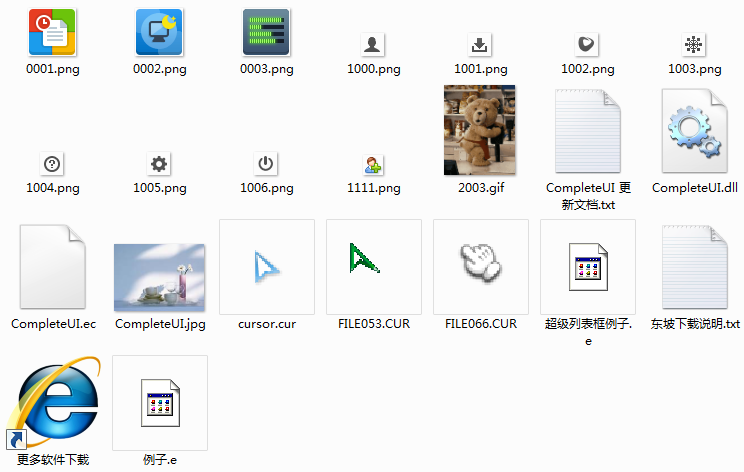The width and height of the screenshot is (744, 472).
Task: Select the 超级列表框例子.e file icon
Action: point(588,267)
